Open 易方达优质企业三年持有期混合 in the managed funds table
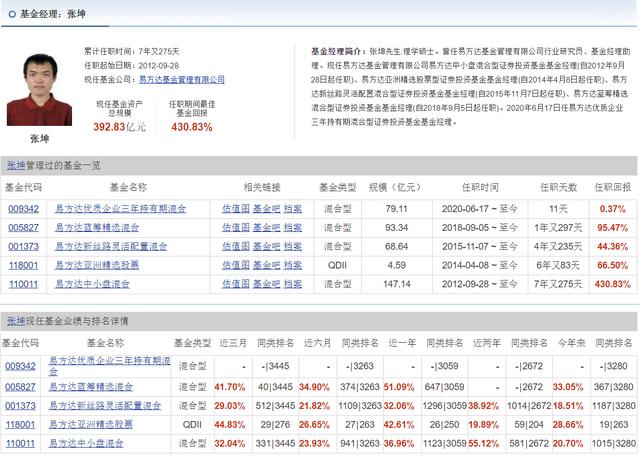Screen dimensions: 640x456 click(x=120, y=209)
